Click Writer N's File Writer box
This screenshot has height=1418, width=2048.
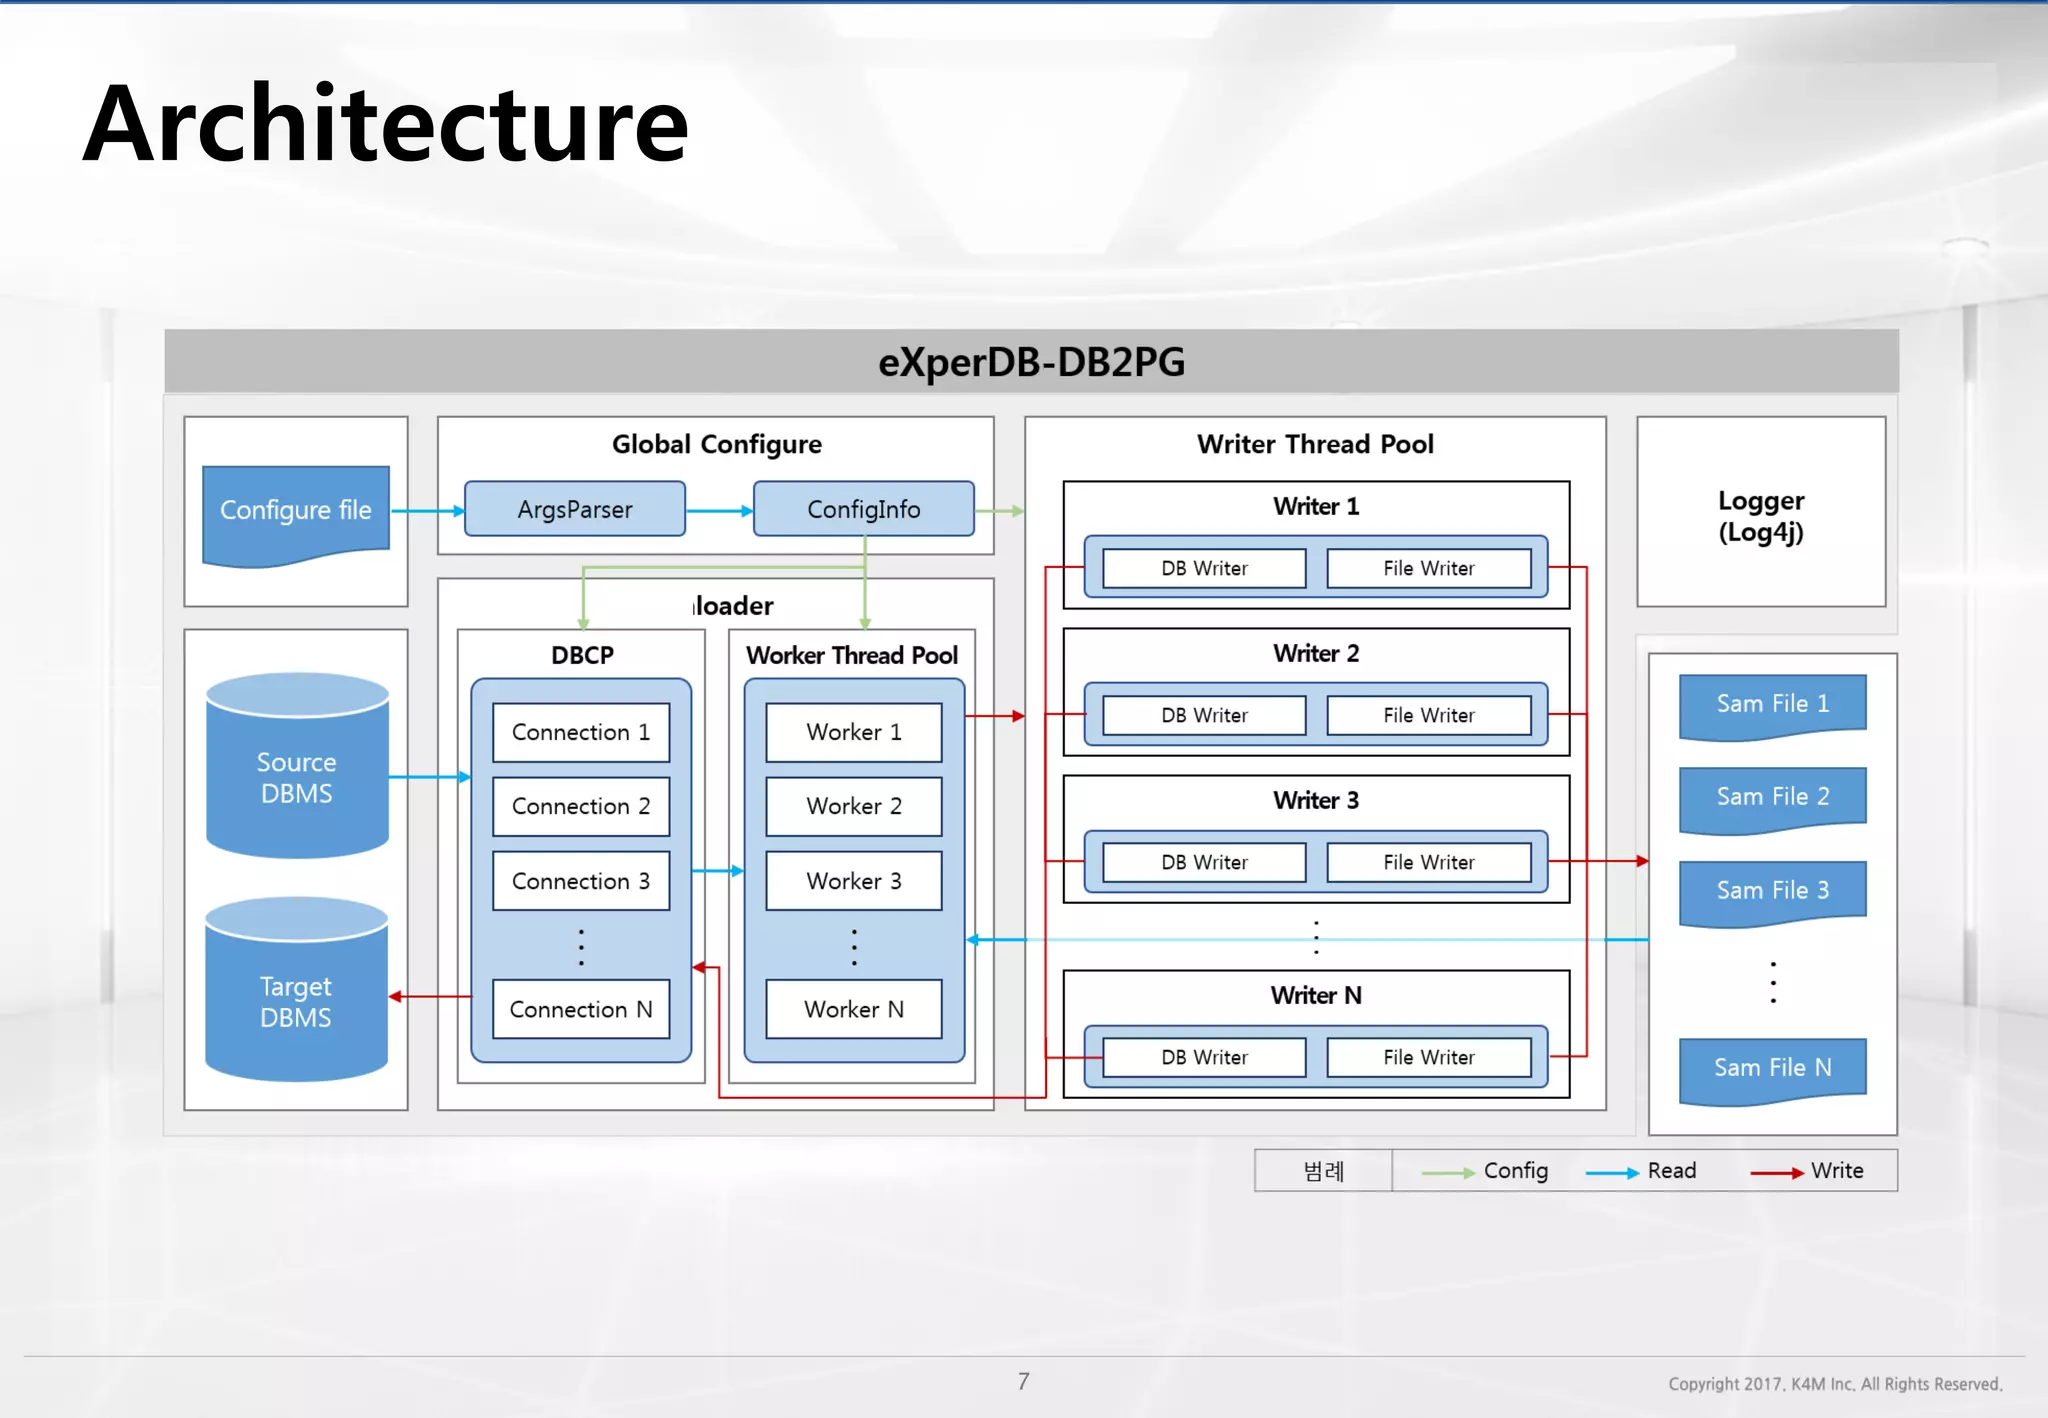pos(1428,1058)
